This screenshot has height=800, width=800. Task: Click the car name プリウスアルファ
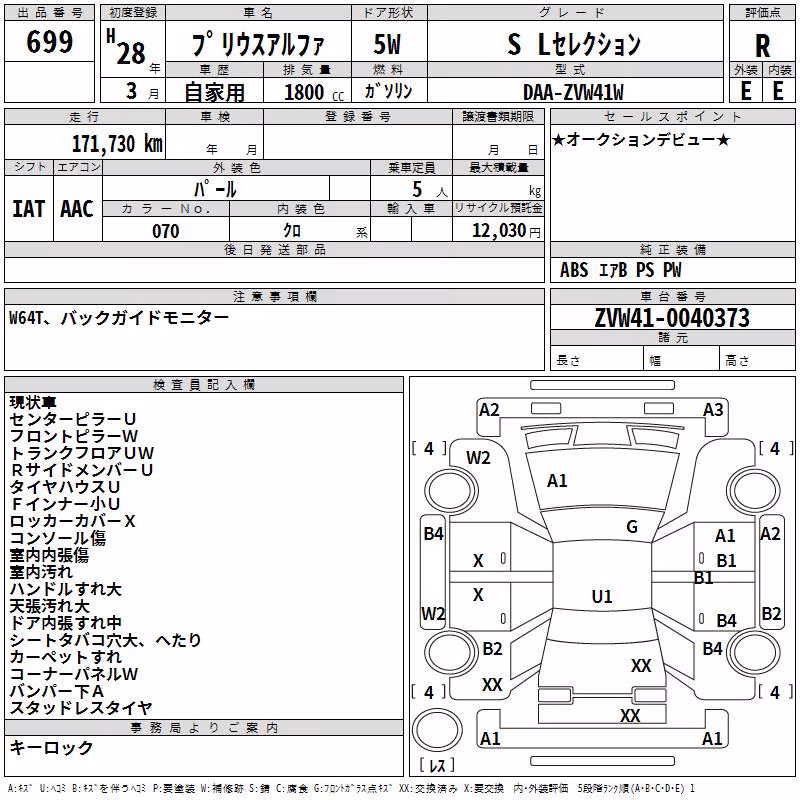[258, 44]
